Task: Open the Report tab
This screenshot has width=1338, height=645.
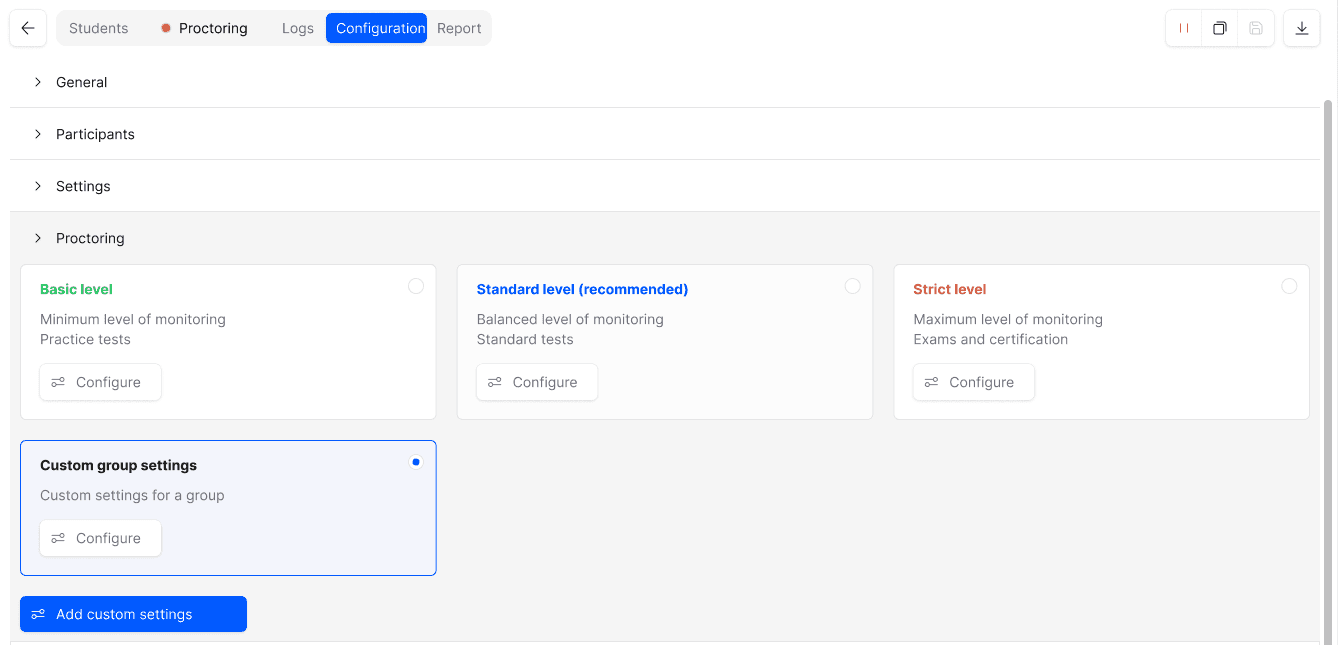Action: pos(459,28)
